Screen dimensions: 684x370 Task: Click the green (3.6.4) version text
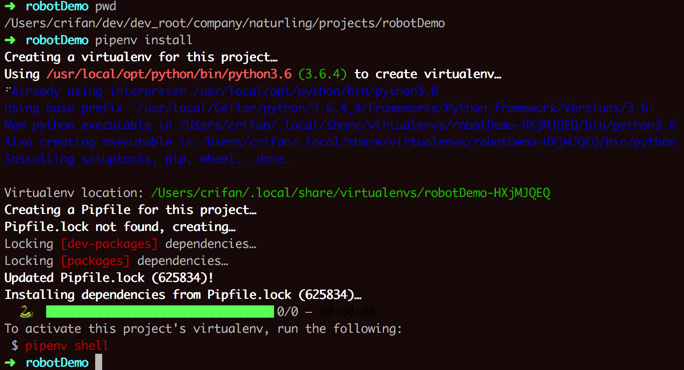(x=323, y=74)
